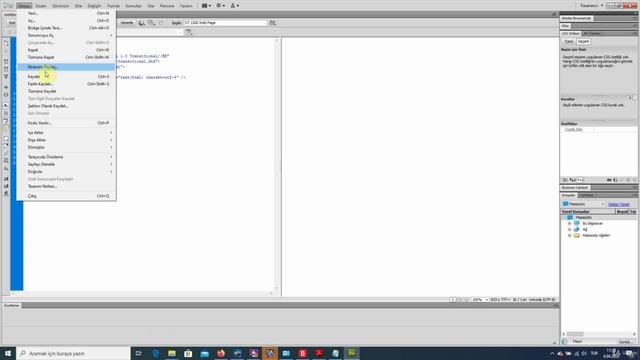Expand the Tarayıcıda Önizleme submenu

tap(66, 157)
